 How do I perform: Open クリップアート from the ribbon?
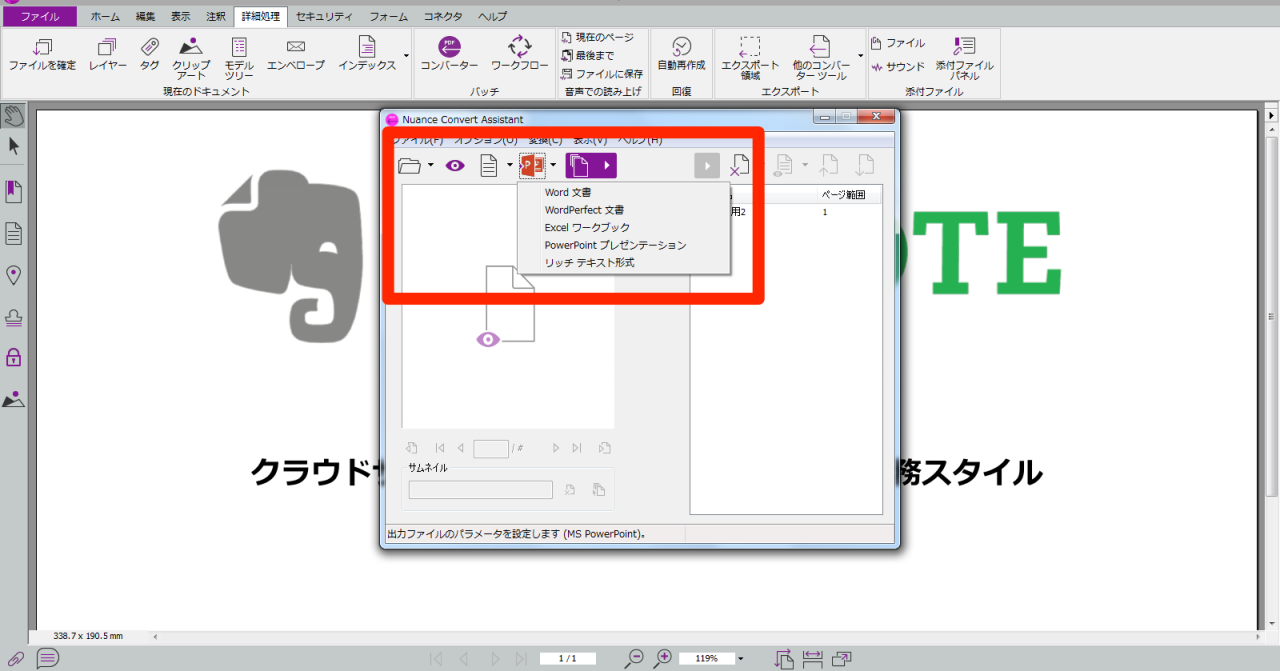[x=191, y=59]
